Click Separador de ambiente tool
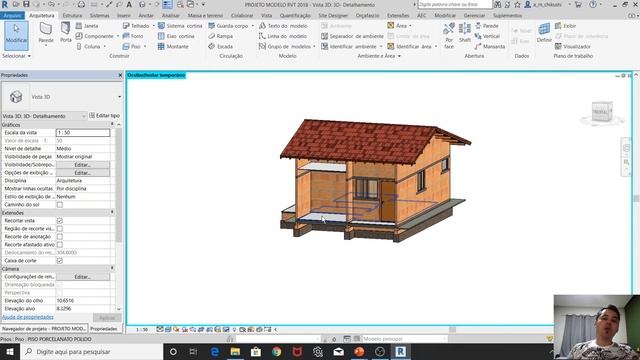Screen dimensions: 640x360 pyautogui.click(x=352, y=36)
